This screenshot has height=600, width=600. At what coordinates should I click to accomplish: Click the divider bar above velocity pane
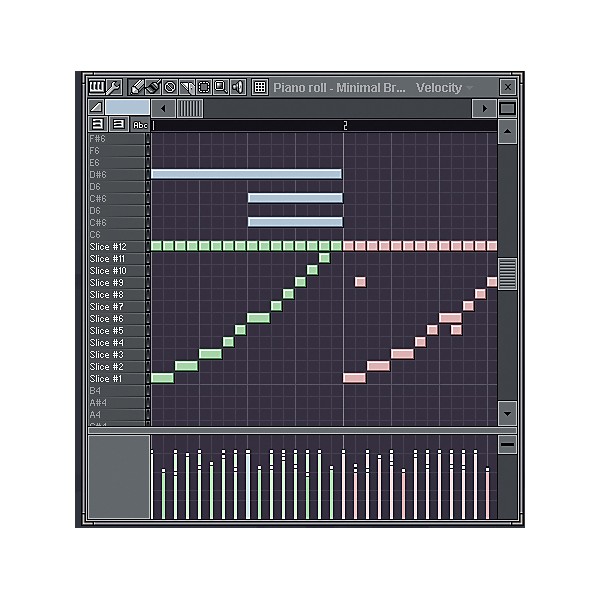pos(302,430)
